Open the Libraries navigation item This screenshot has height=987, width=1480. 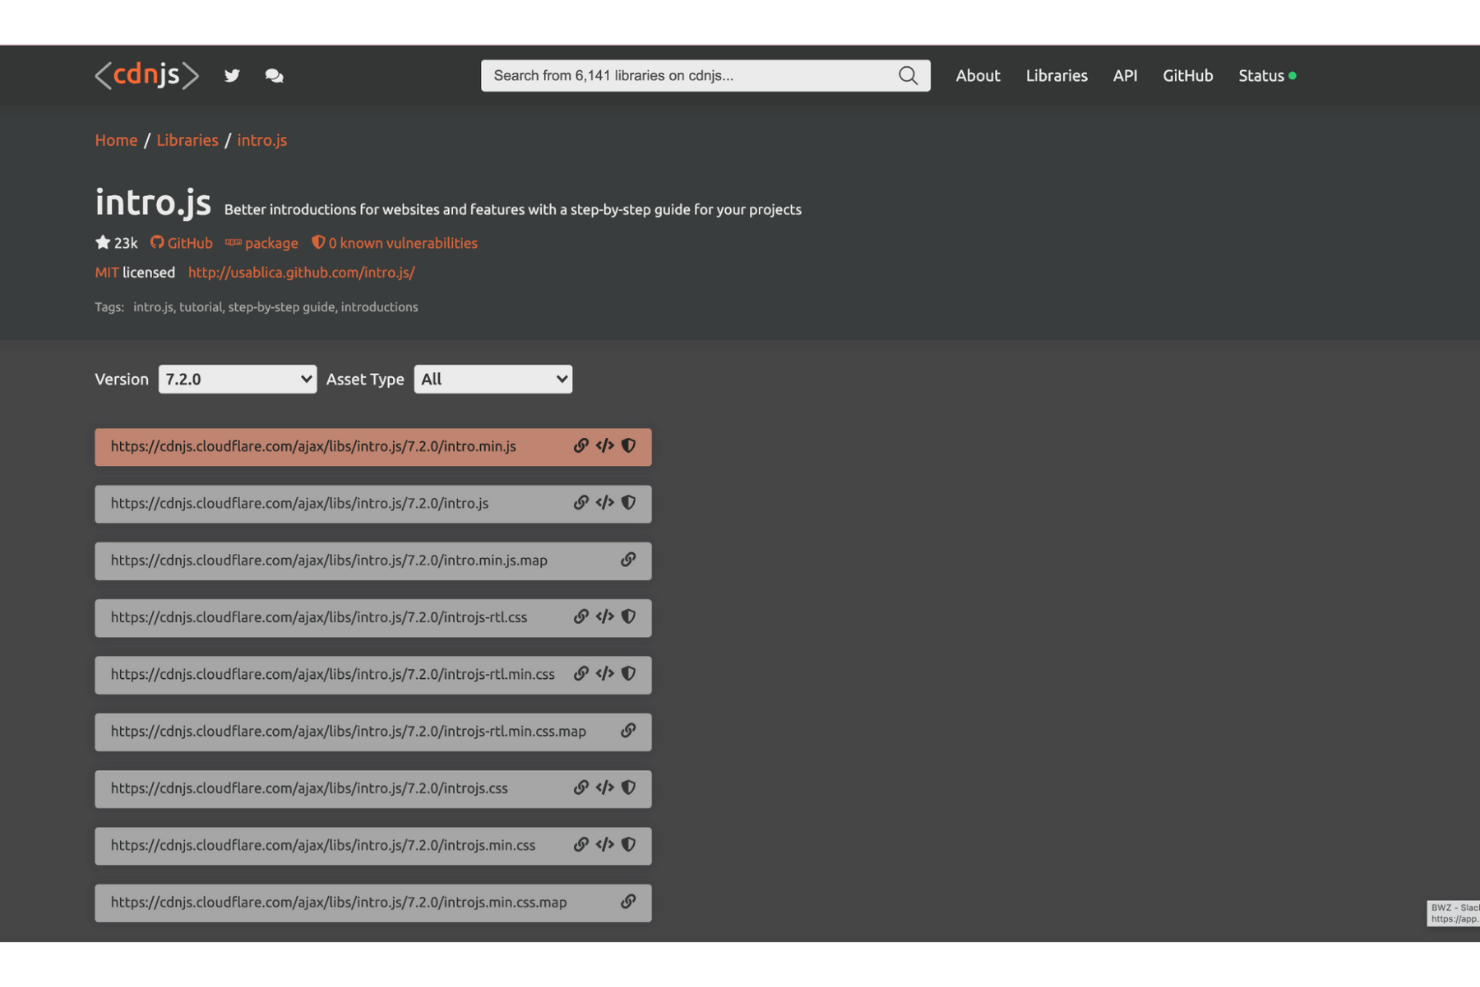pyautogui.click(x=1057, y=76)
